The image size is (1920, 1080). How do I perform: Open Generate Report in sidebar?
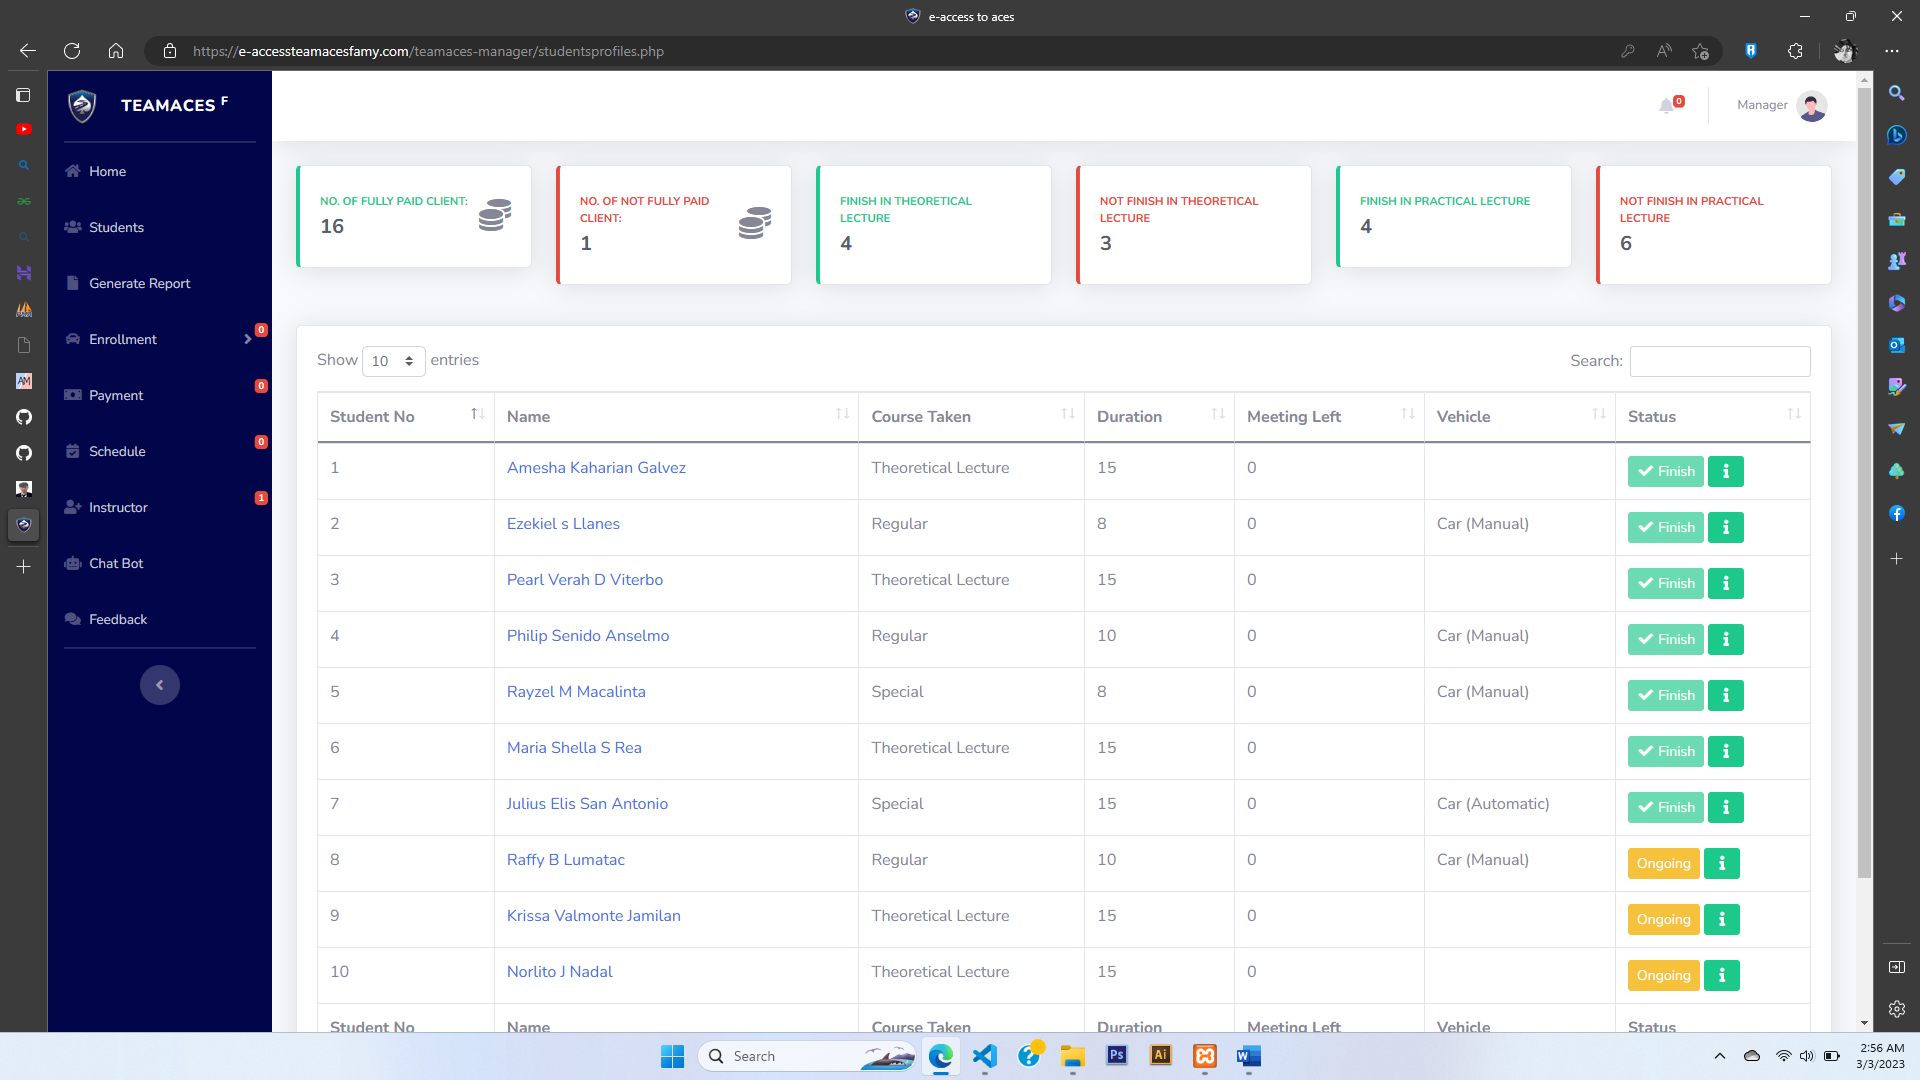pos(139,283)
